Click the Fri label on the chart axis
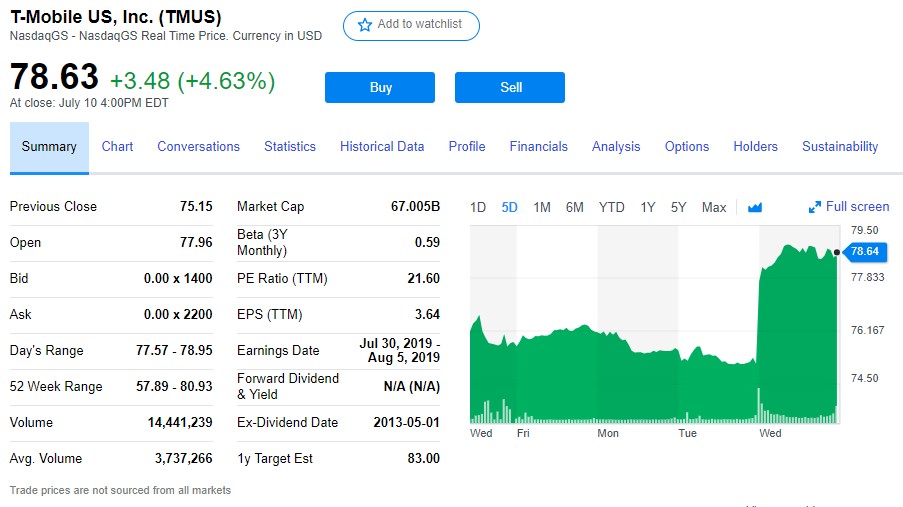This screenshot has height=507, width=903. click(523, 433)
